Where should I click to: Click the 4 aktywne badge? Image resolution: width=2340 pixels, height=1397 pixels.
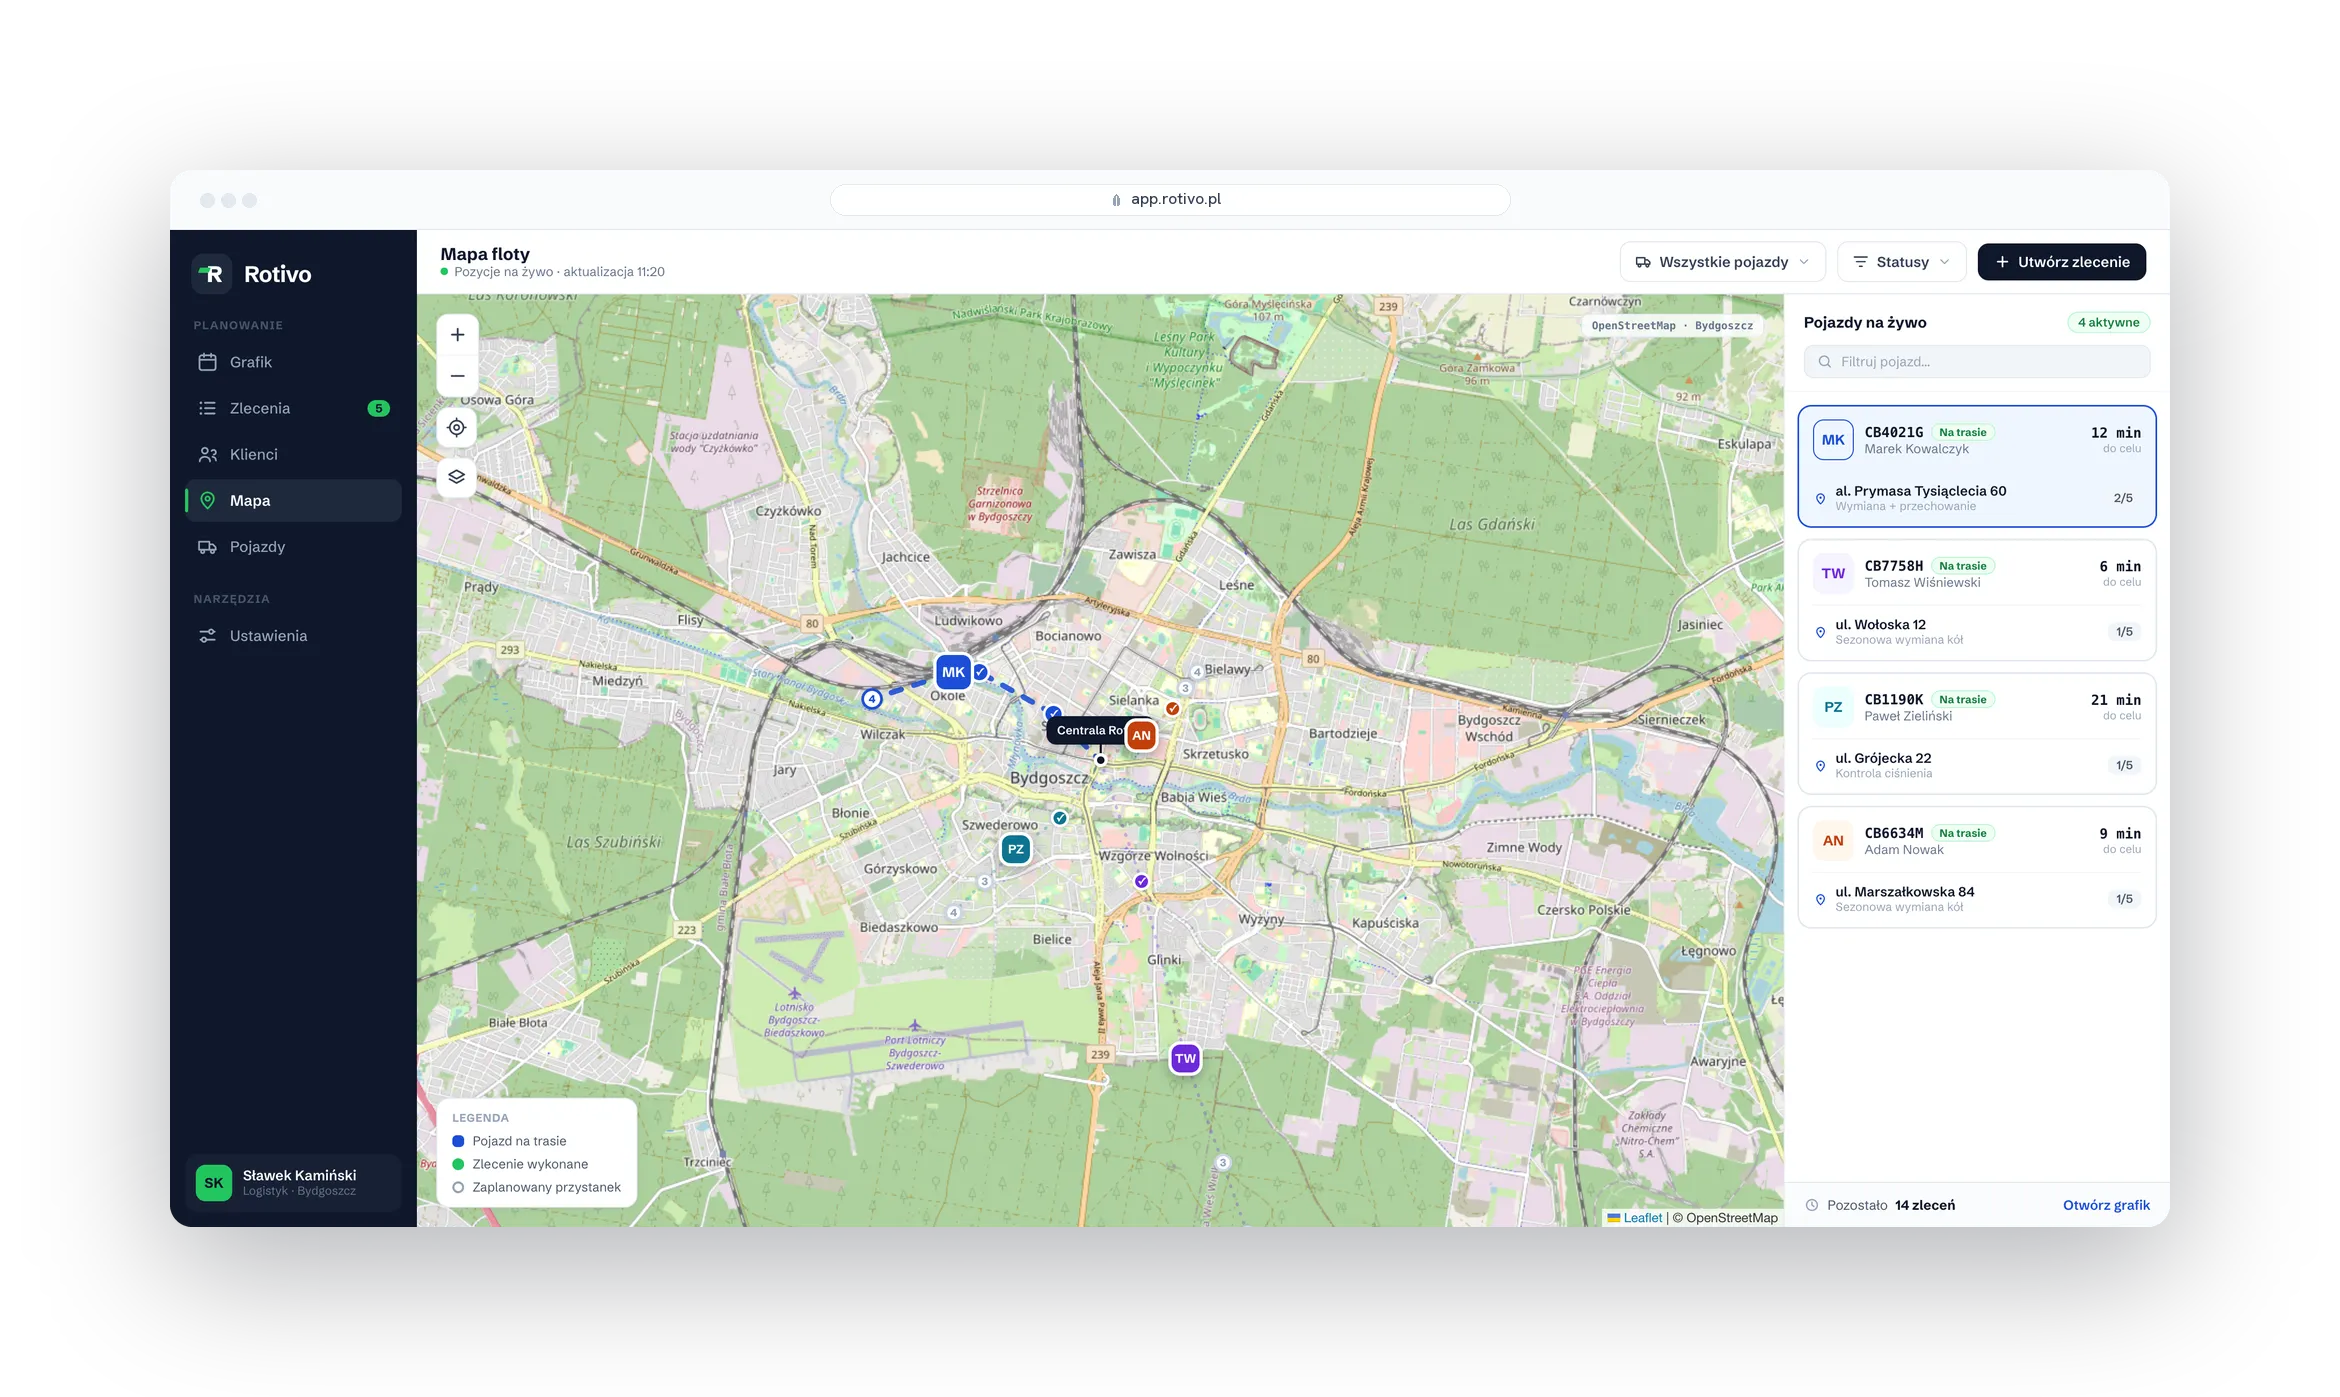tap(2108, 322)
